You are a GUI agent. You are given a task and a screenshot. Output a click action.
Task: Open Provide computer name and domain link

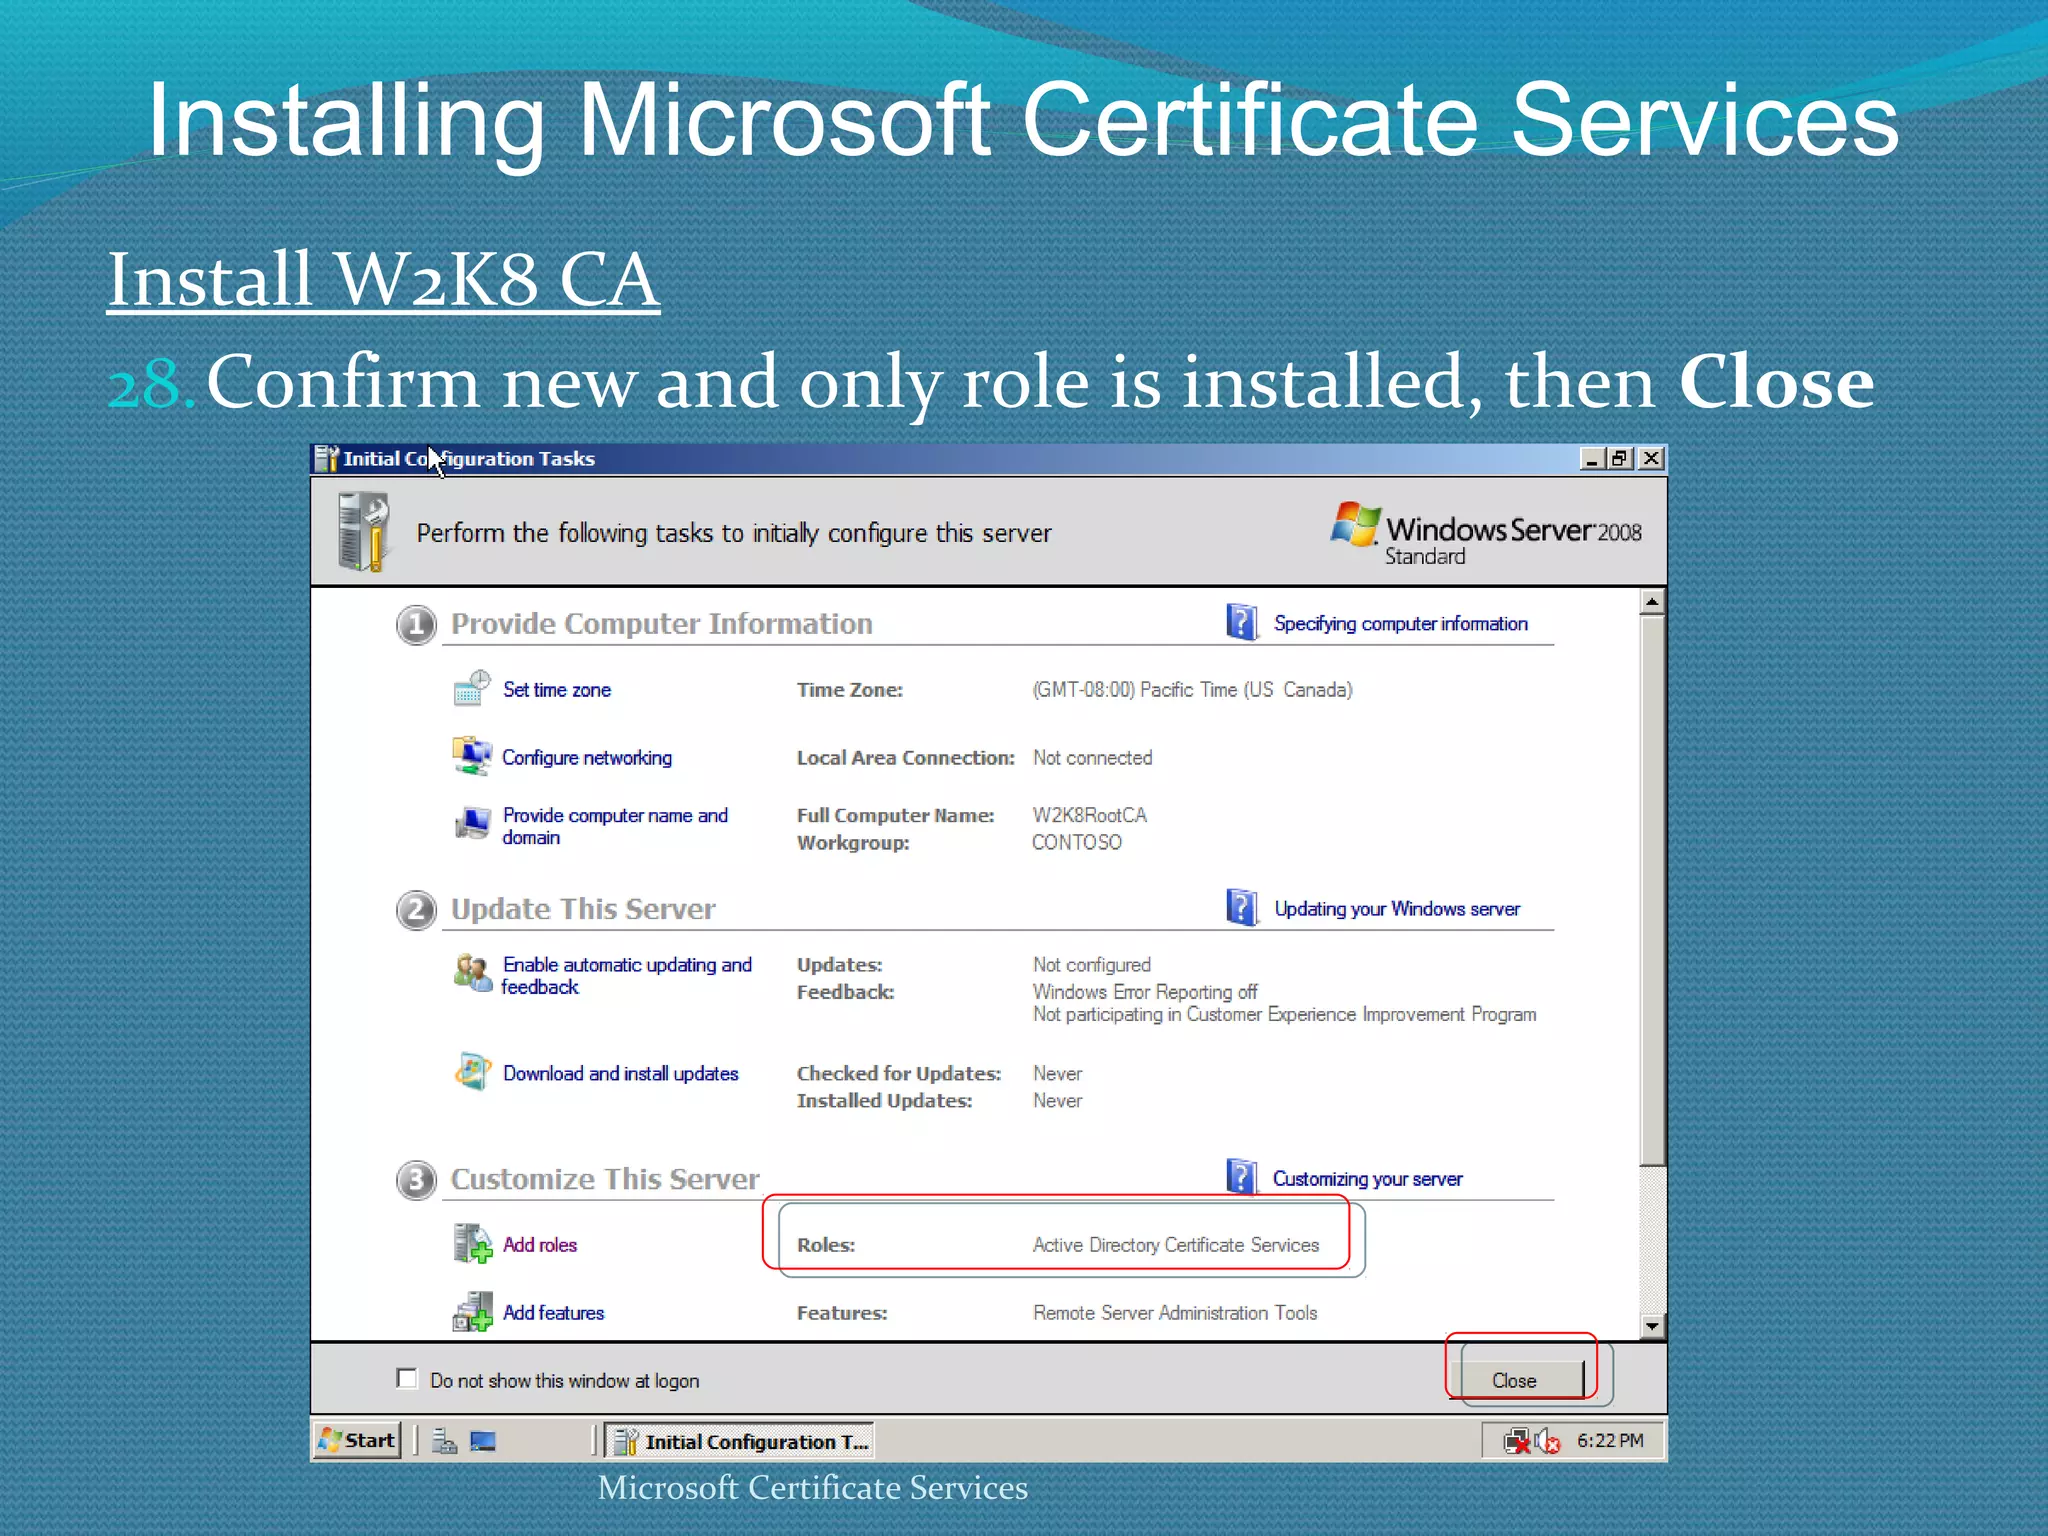point(615,826)
